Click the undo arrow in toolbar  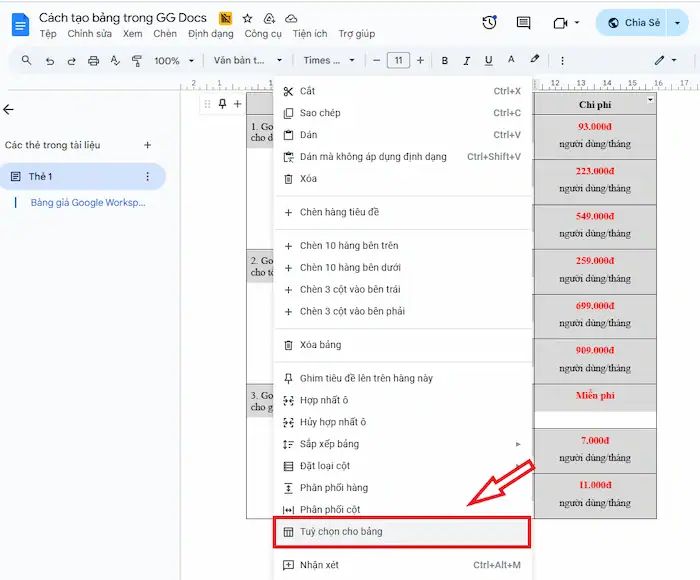point(49,61)
